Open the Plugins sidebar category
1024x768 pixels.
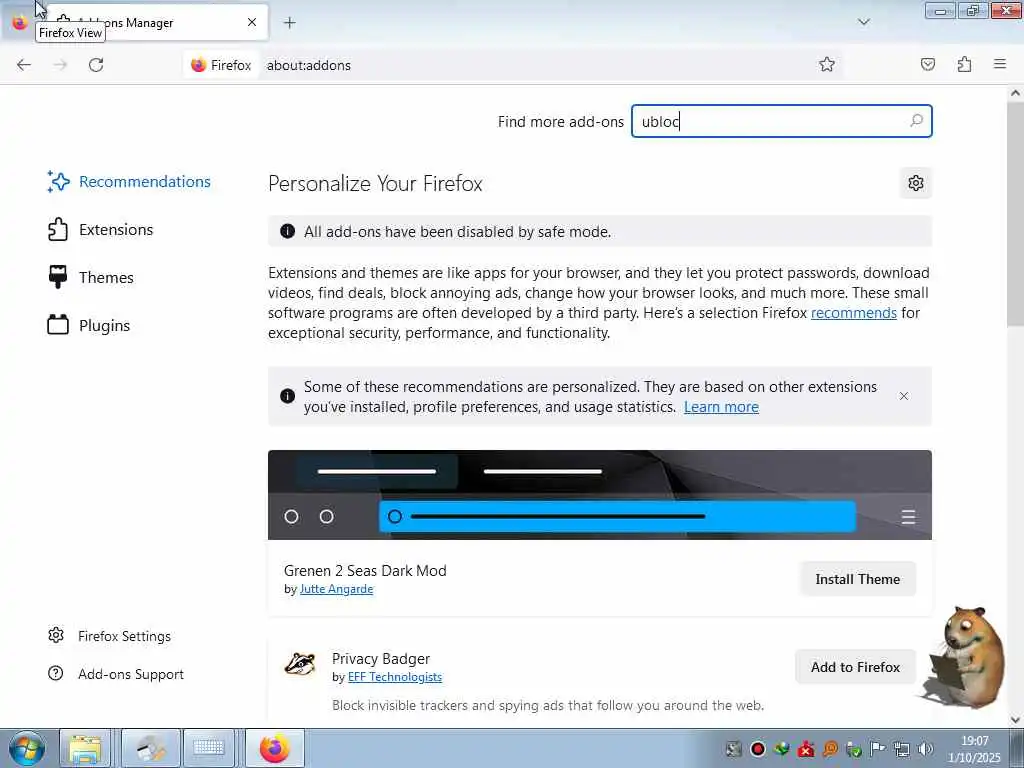[x=89, y=325]
